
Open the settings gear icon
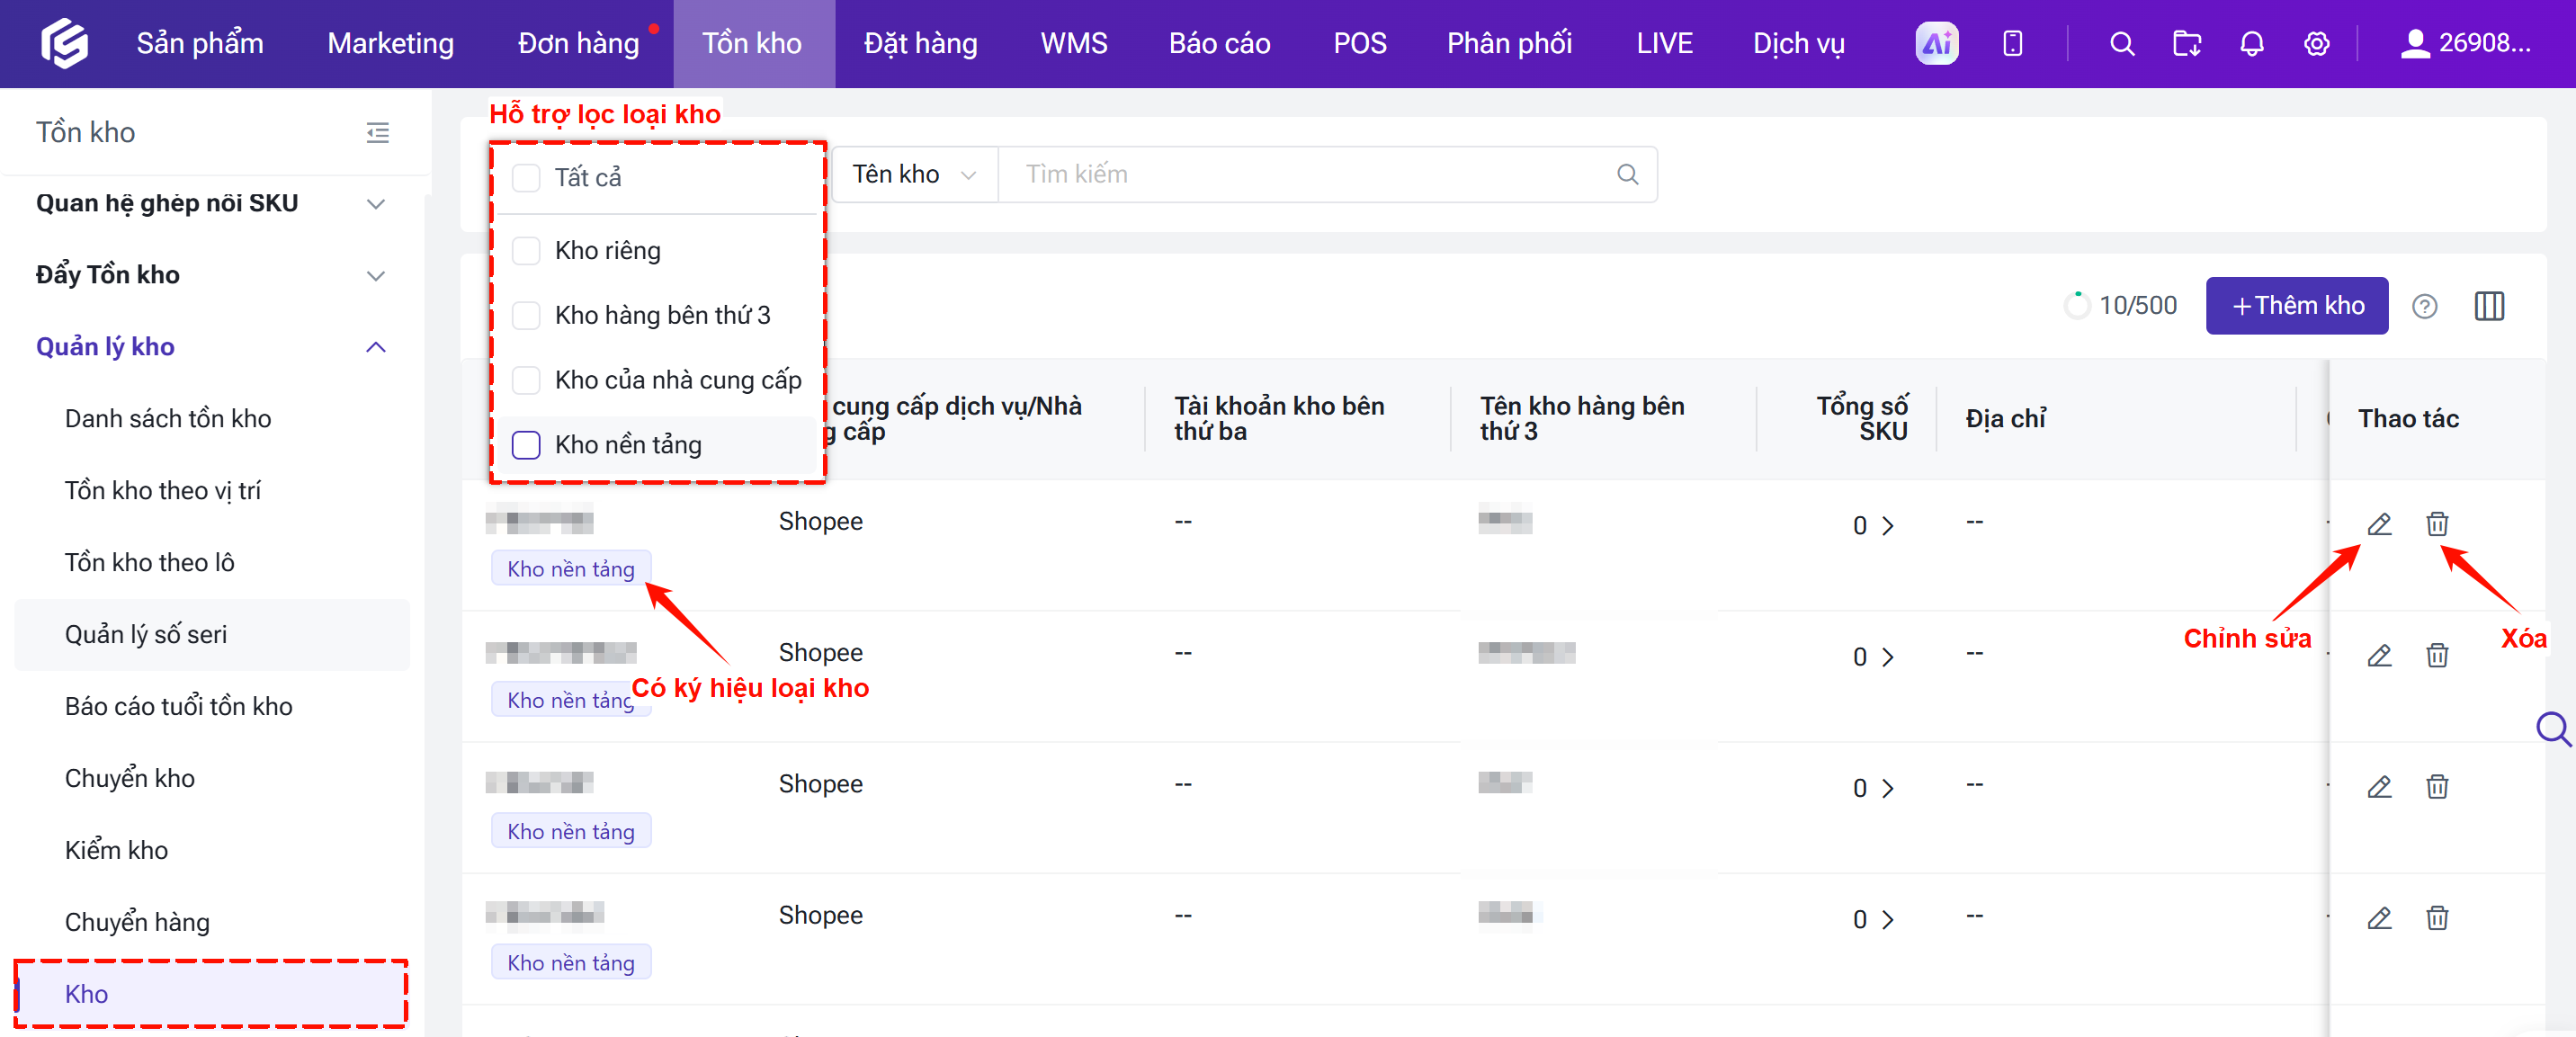[x=2316, y=43]
